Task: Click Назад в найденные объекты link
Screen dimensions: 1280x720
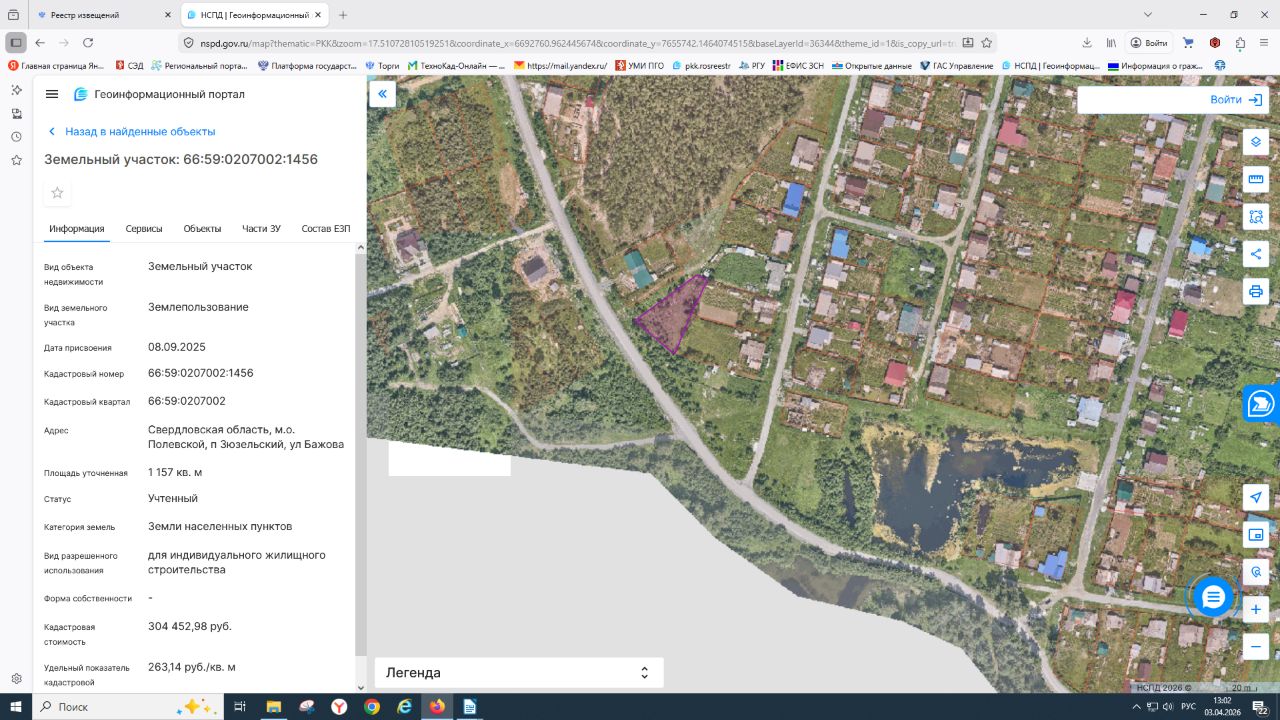Action: click(131, 131)
